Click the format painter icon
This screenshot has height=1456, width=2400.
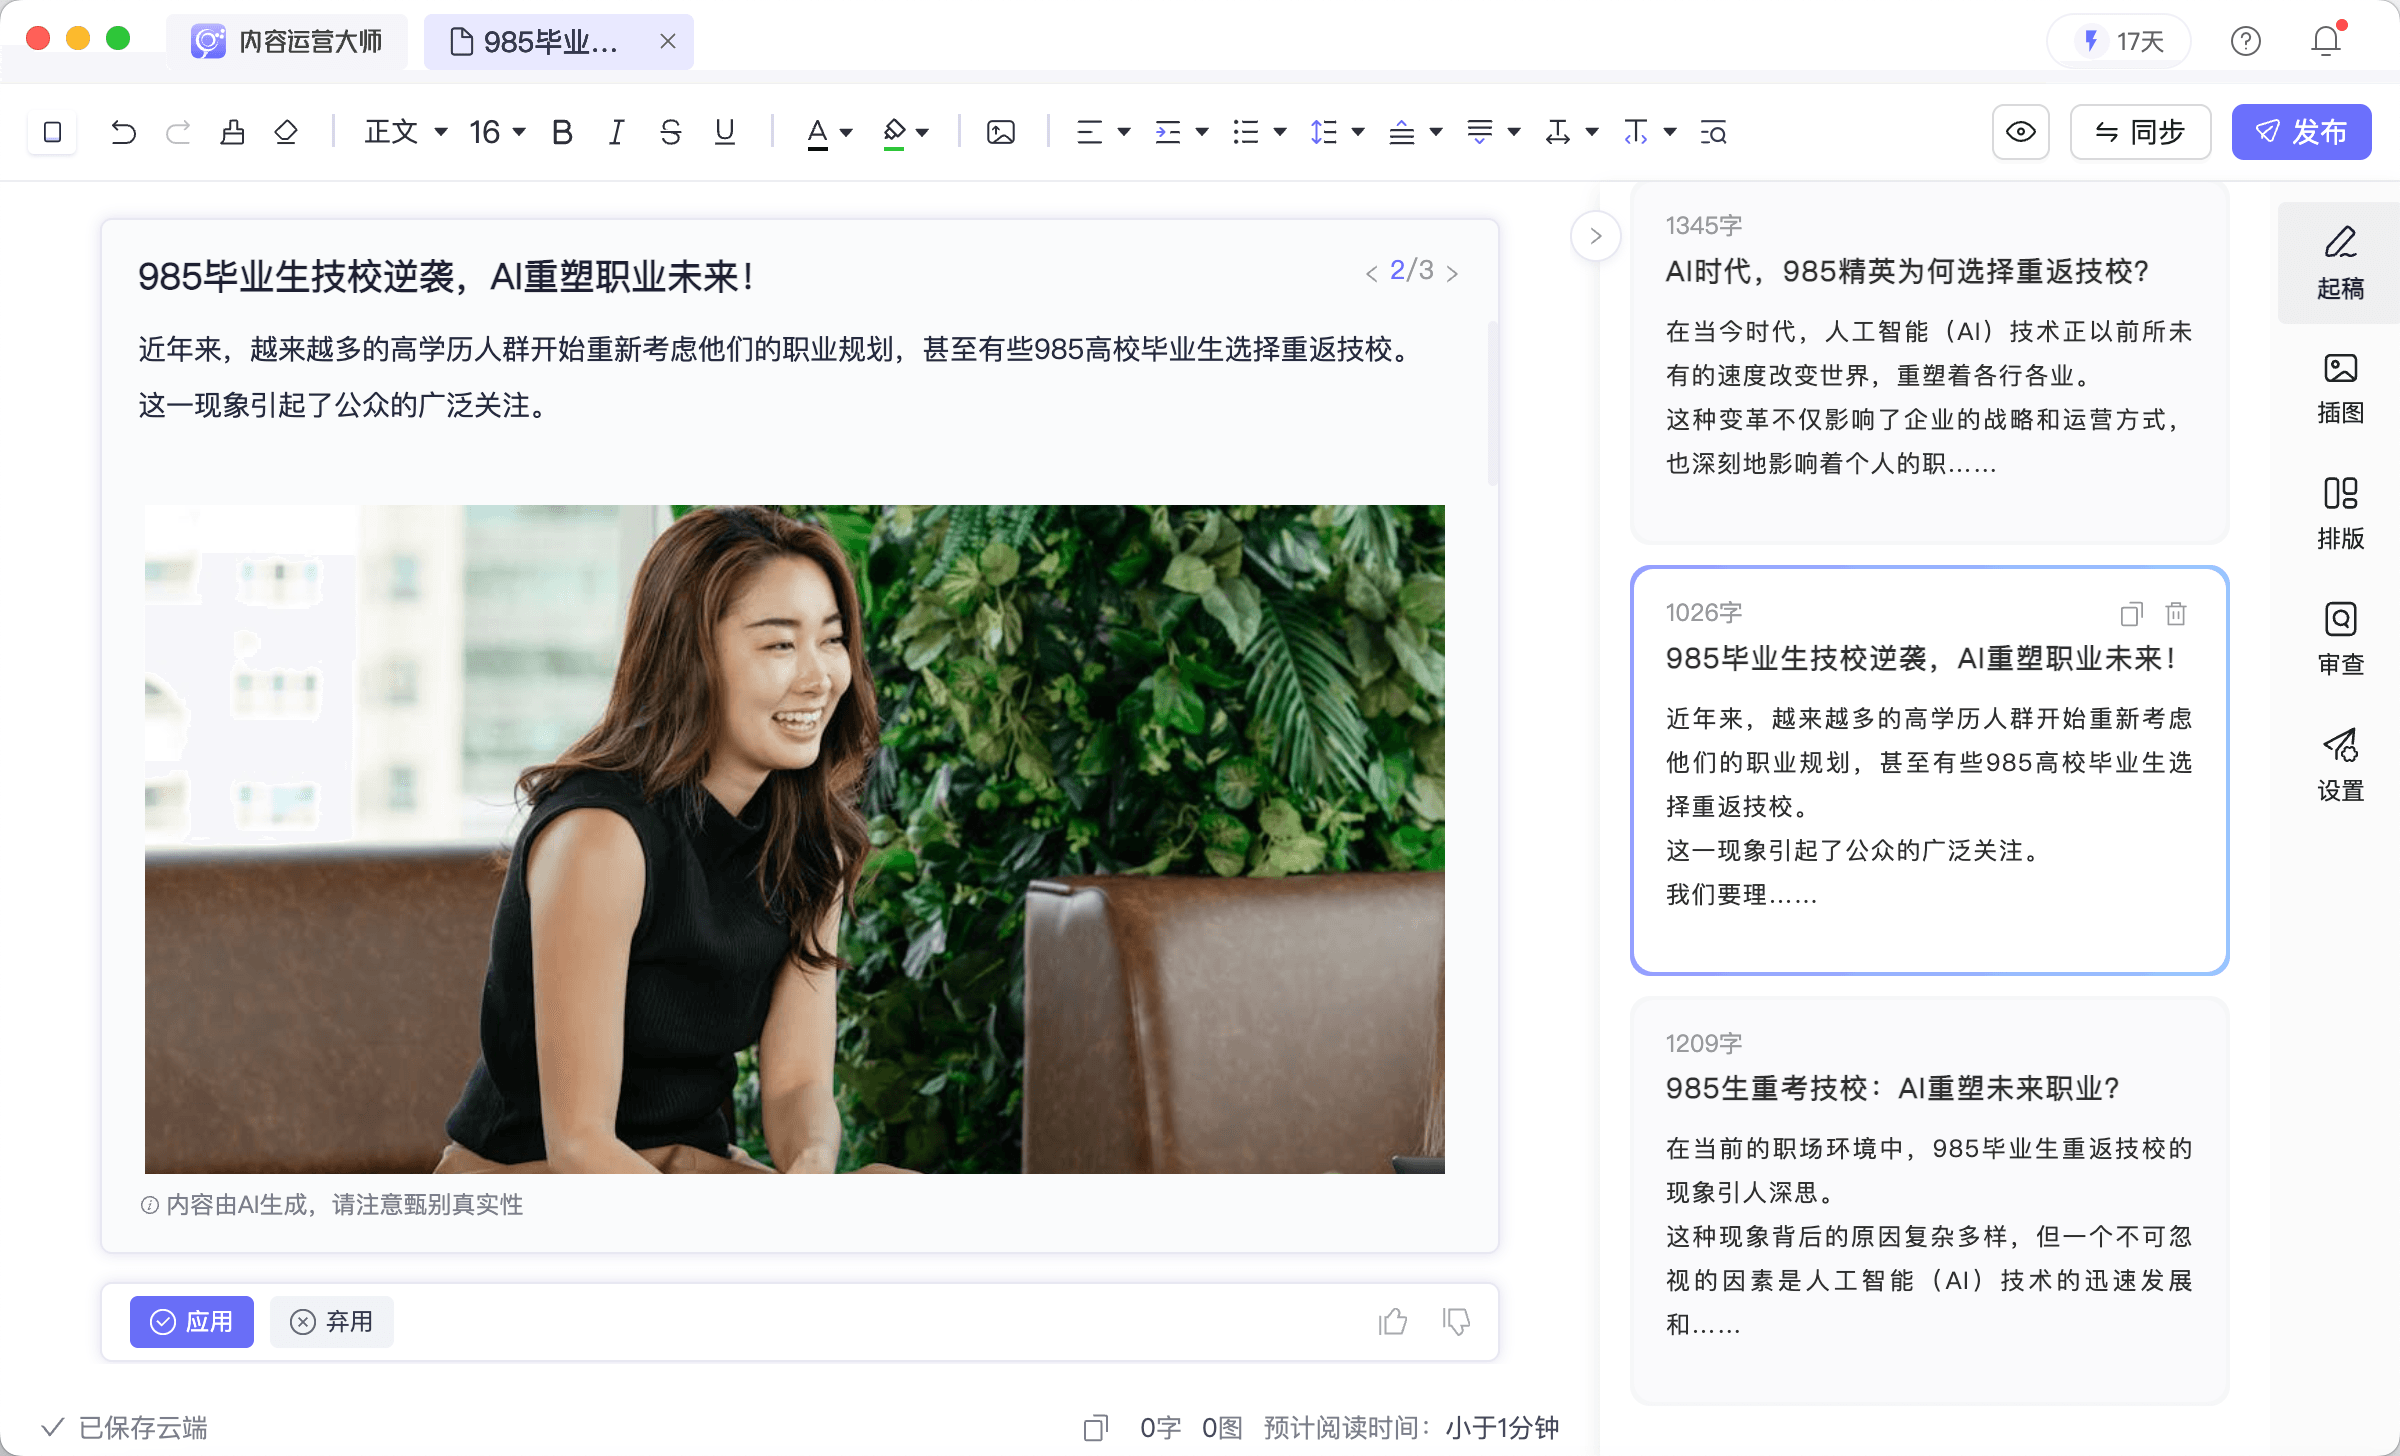[233, 132]
